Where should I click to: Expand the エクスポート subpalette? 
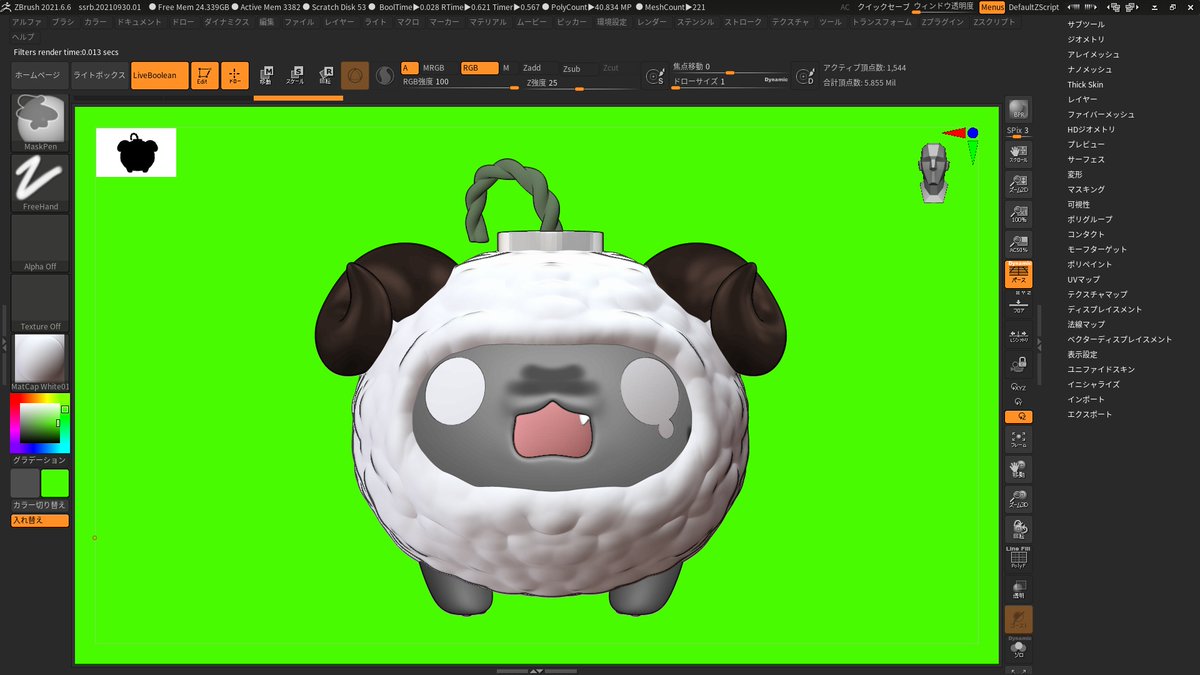click(1089, 414)
